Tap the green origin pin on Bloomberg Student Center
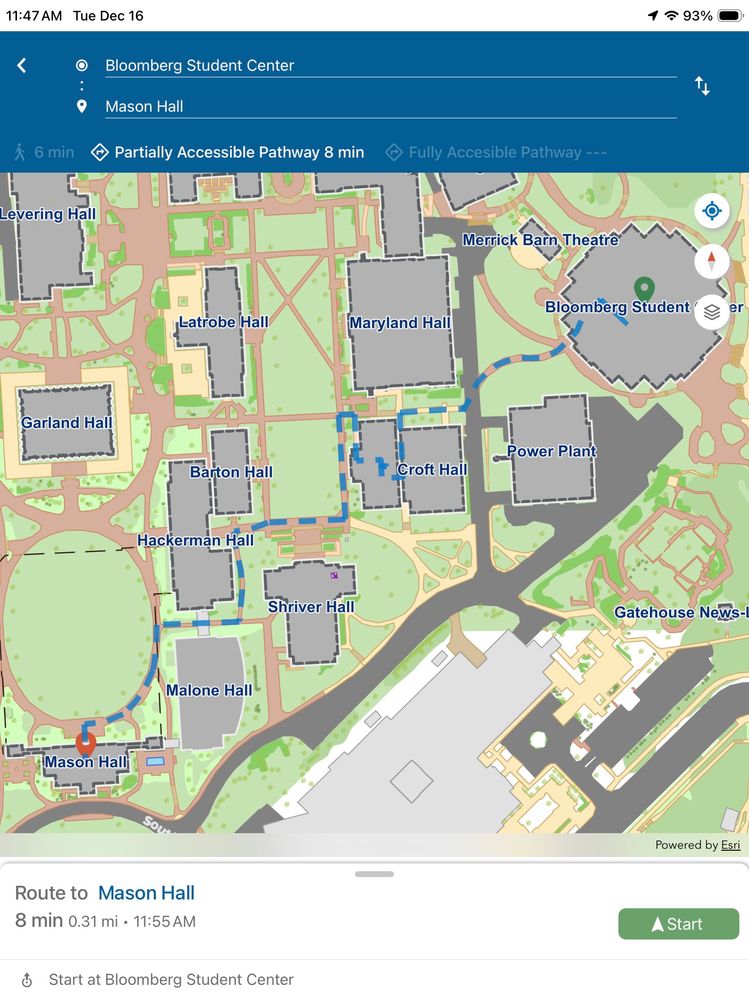749x999 pixels. pos(645,289)
